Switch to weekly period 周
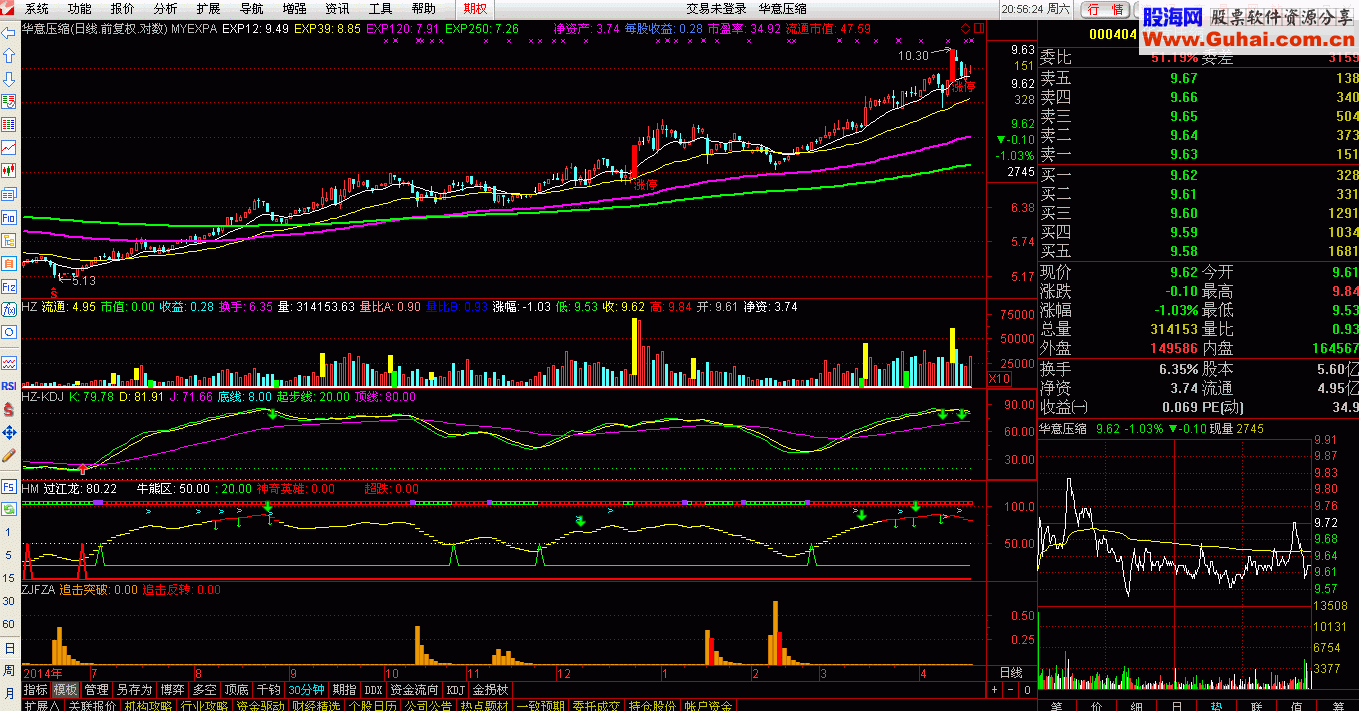Screen dimensions: 1359x711 click(x=9, y=670)
